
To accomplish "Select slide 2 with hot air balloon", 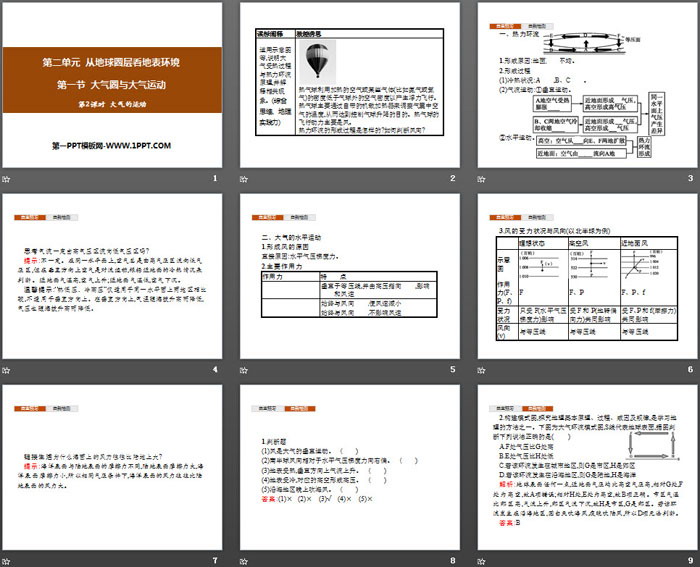I will coord(350,85).
